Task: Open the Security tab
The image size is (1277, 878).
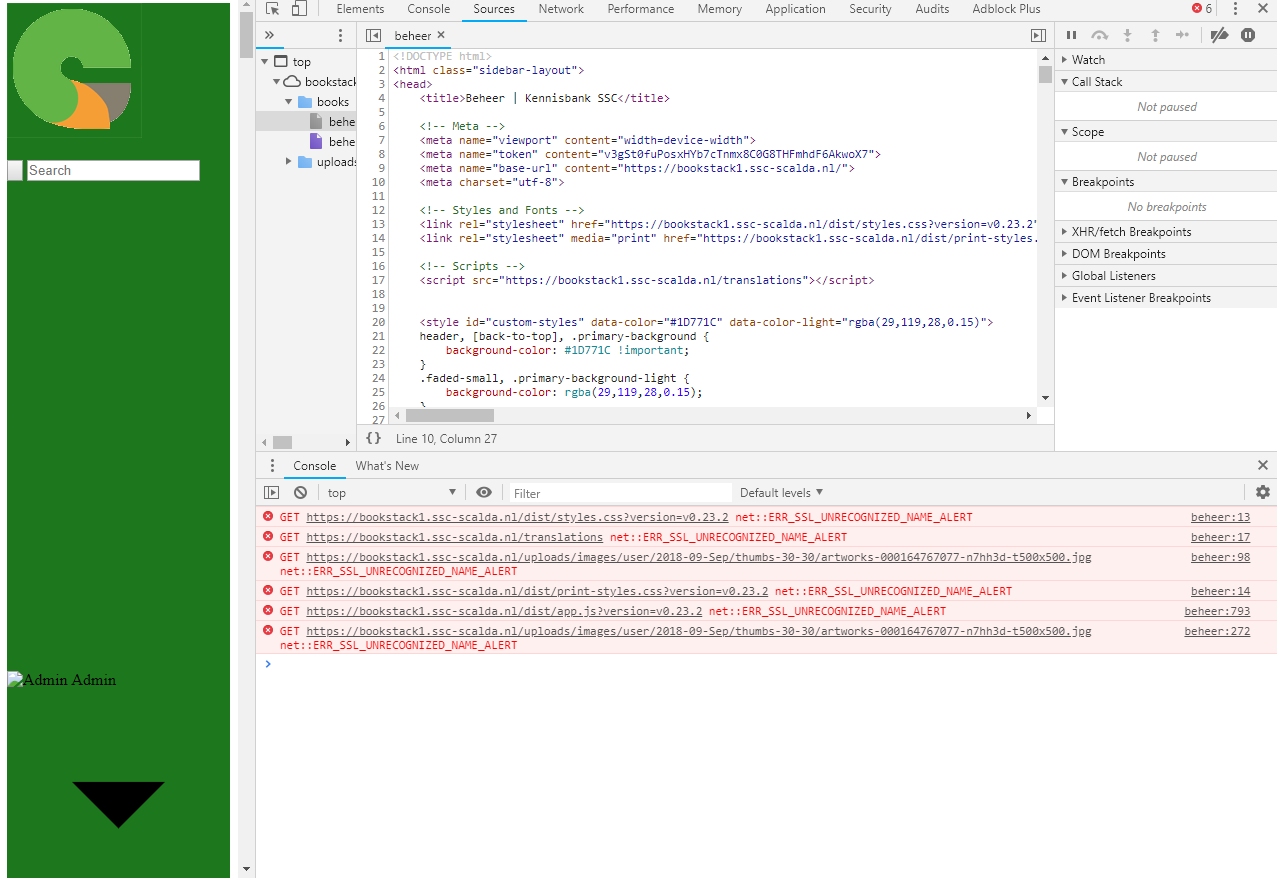Action: [x=870, y=9]
